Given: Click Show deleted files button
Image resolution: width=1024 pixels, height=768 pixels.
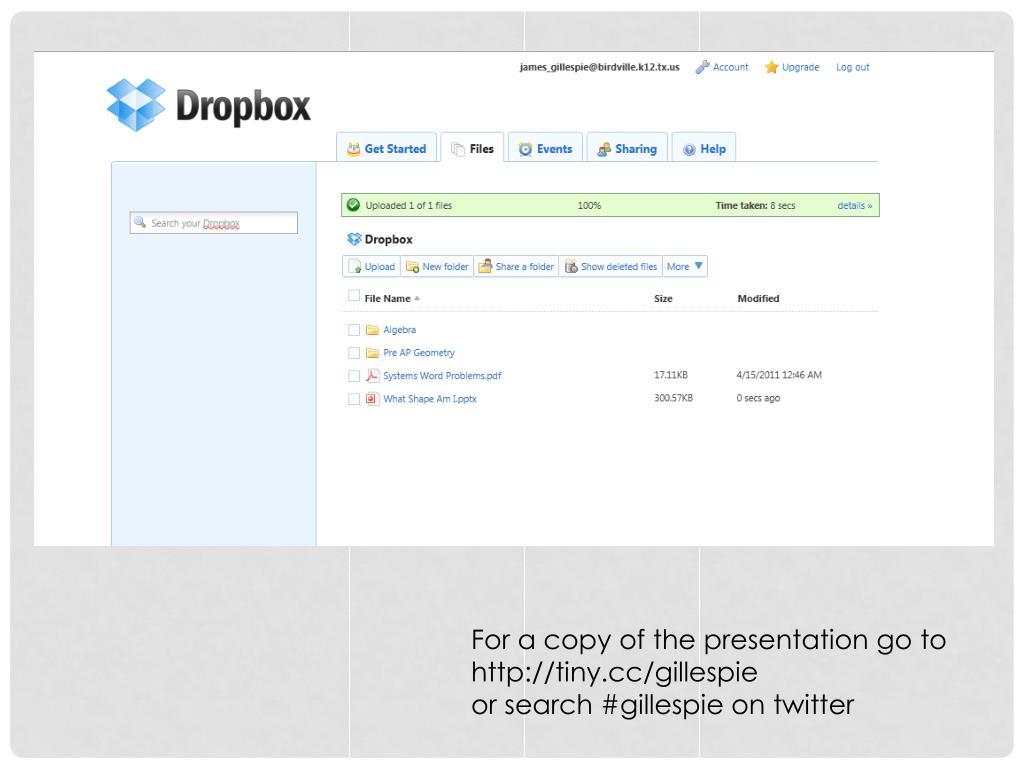Looking at the screenshot, I should [611, 266].
